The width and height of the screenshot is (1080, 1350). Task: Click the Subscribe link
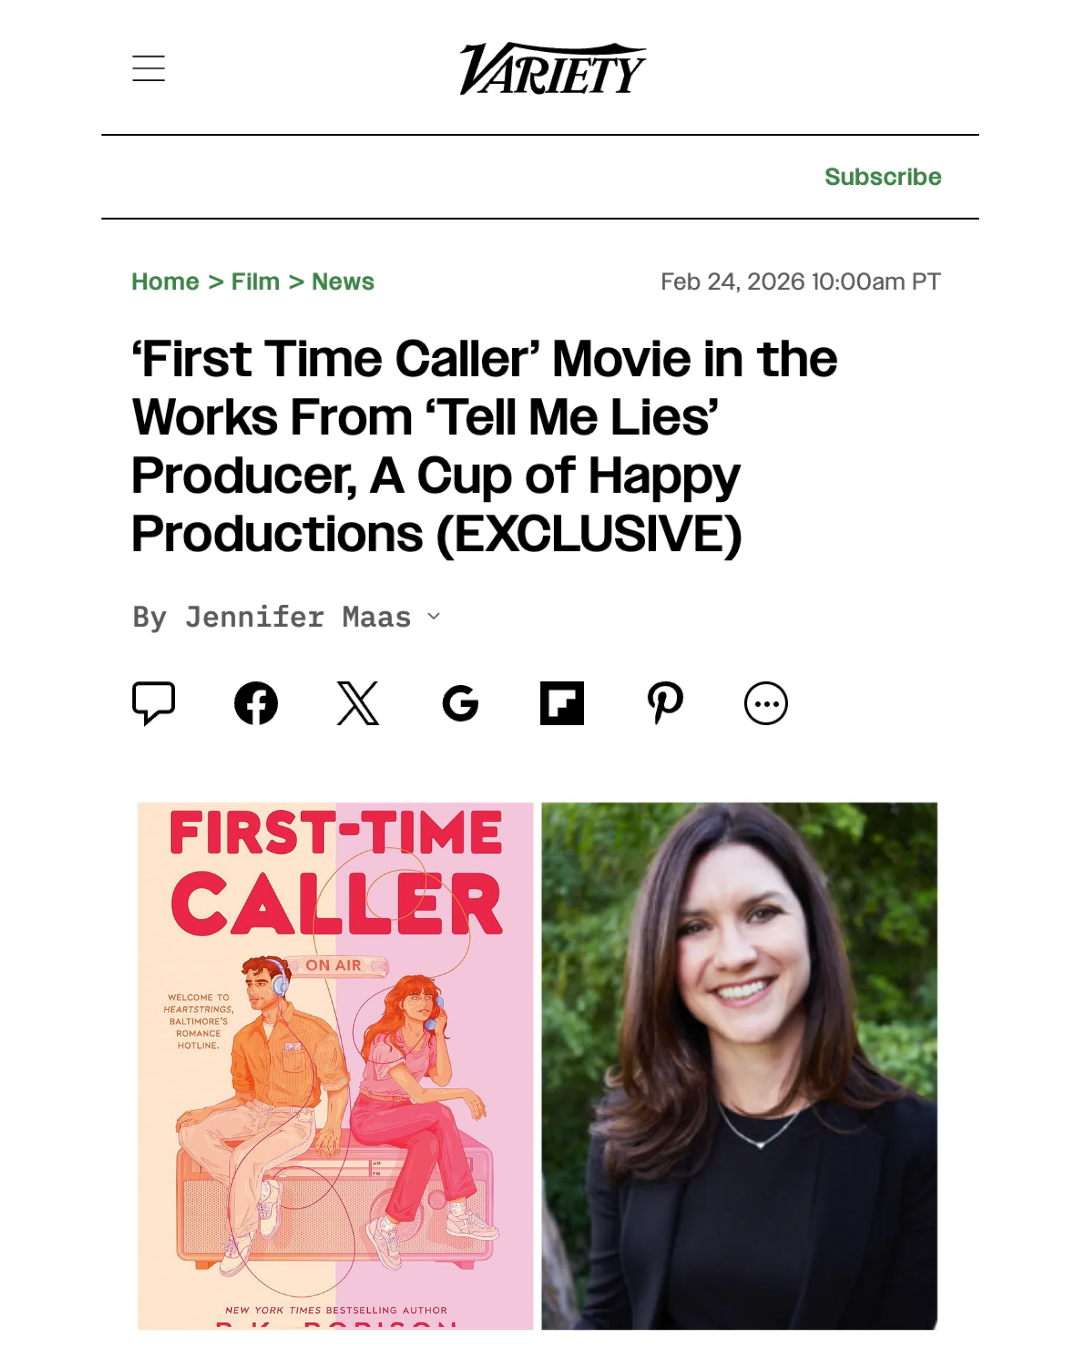click(882, 177)
